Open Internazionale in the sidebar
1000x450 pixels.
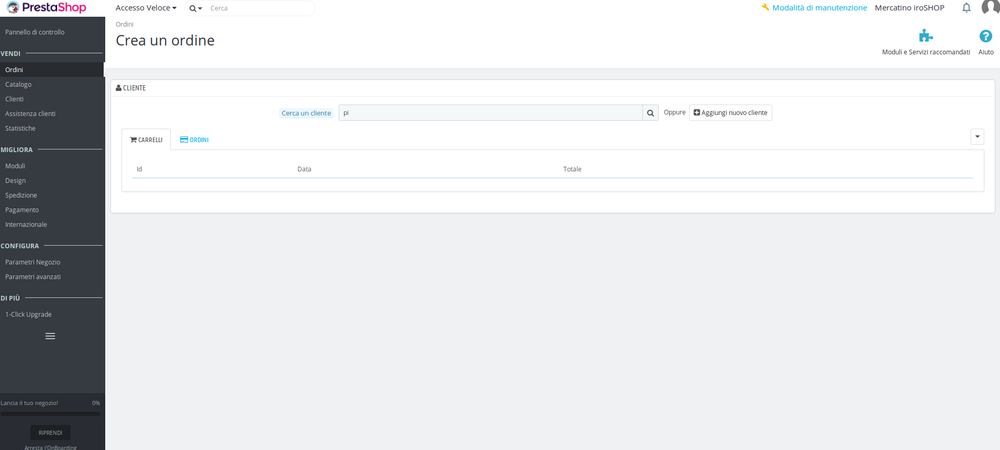[26, 224]
